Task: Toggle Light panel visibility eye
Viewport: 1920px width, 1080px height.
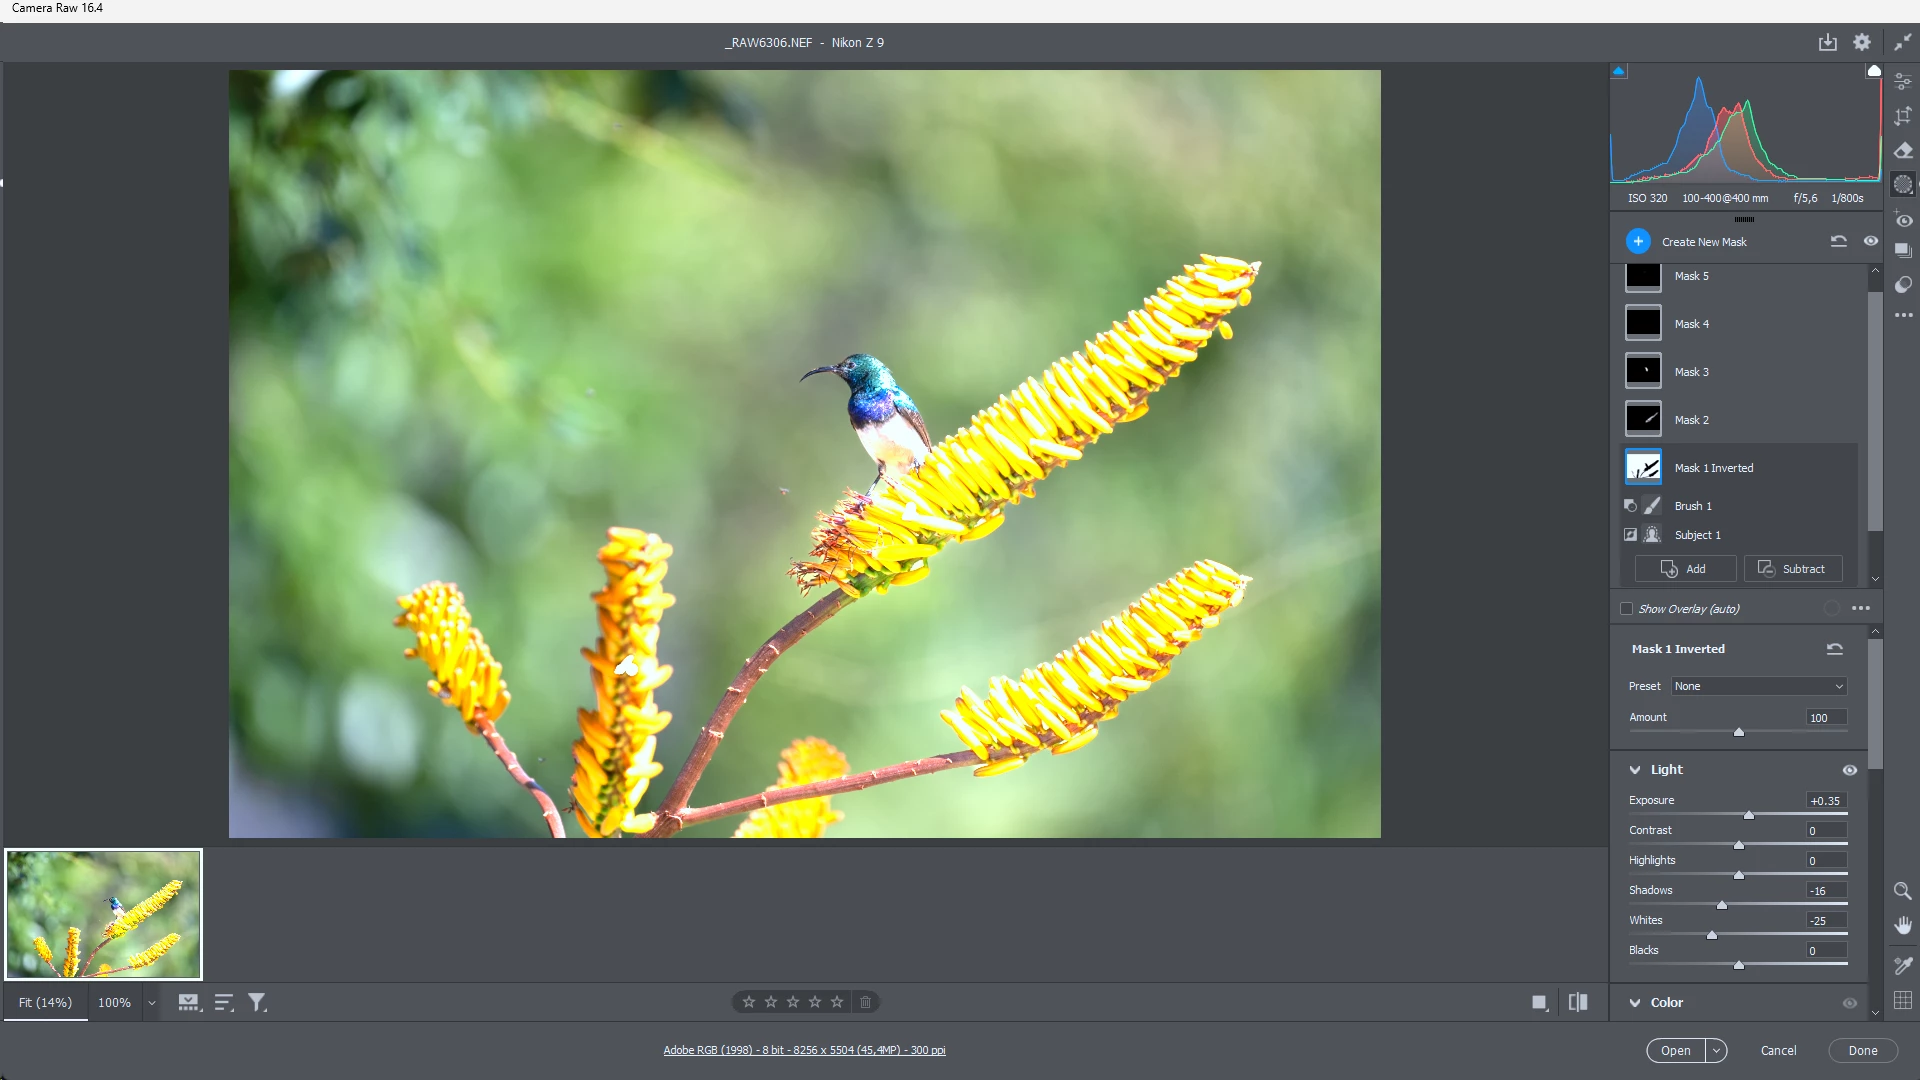Action: tap(1849, 770)
